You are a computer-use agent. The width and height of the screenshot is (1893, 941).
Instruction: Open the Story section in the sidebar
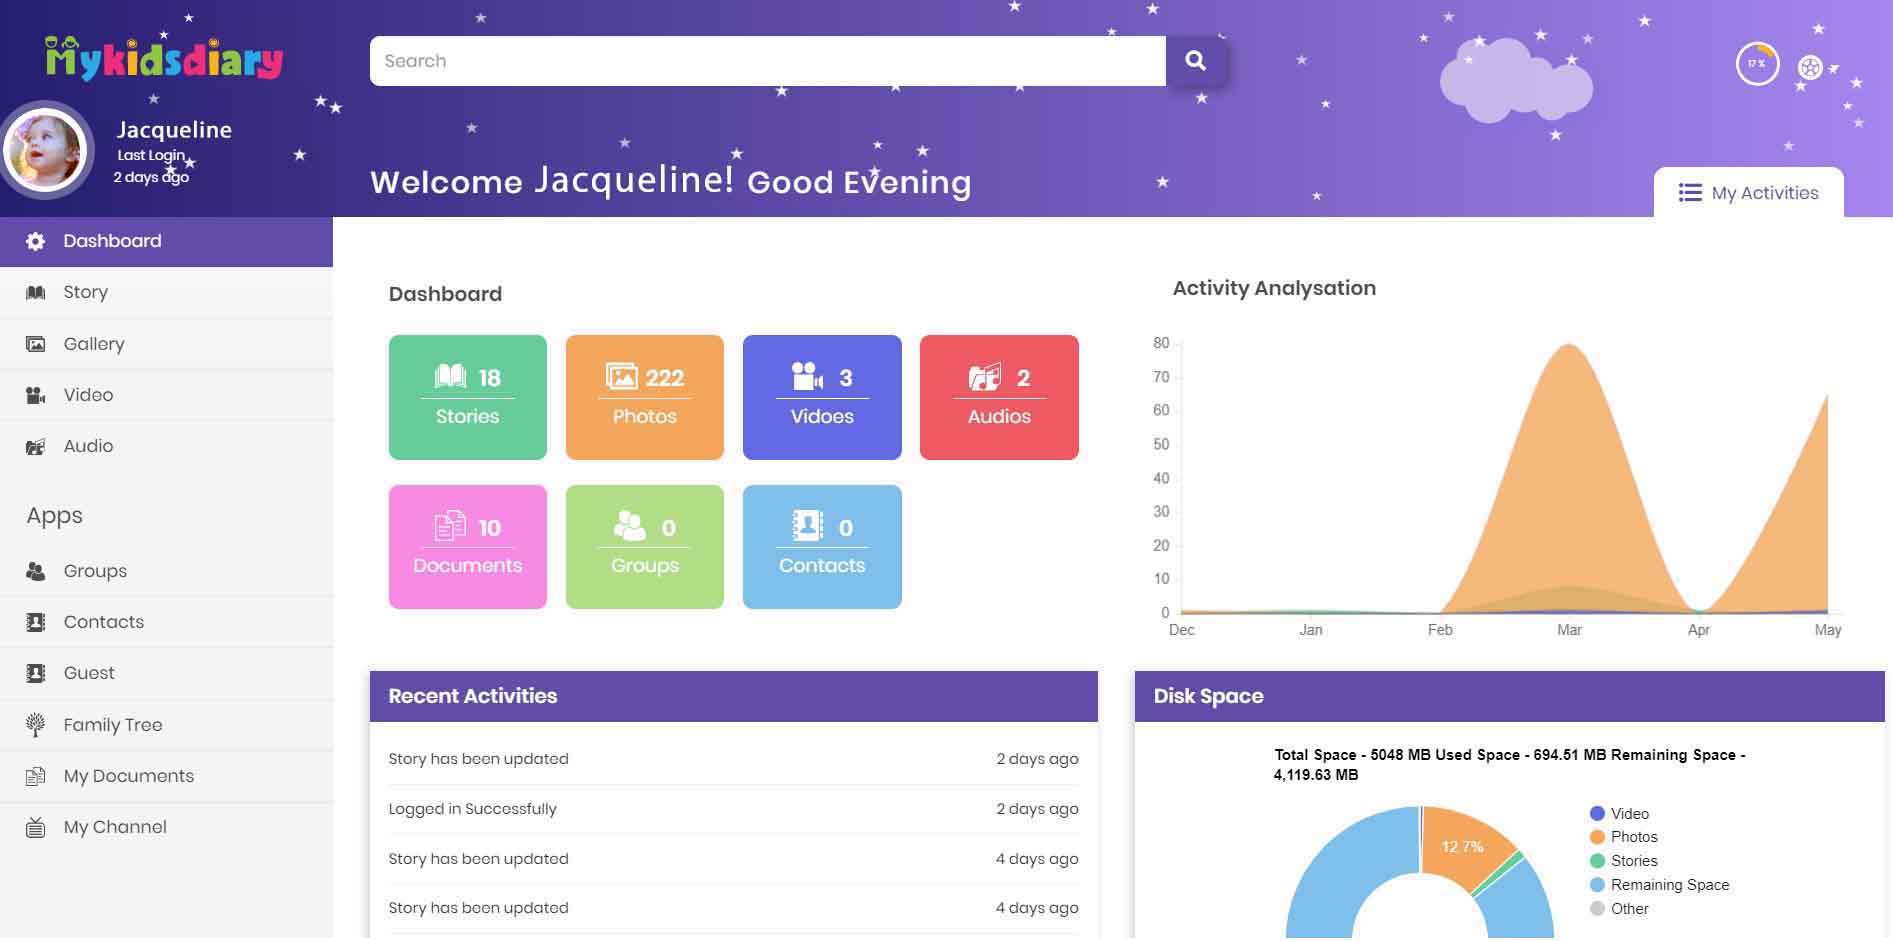click(x=84, y=291)
